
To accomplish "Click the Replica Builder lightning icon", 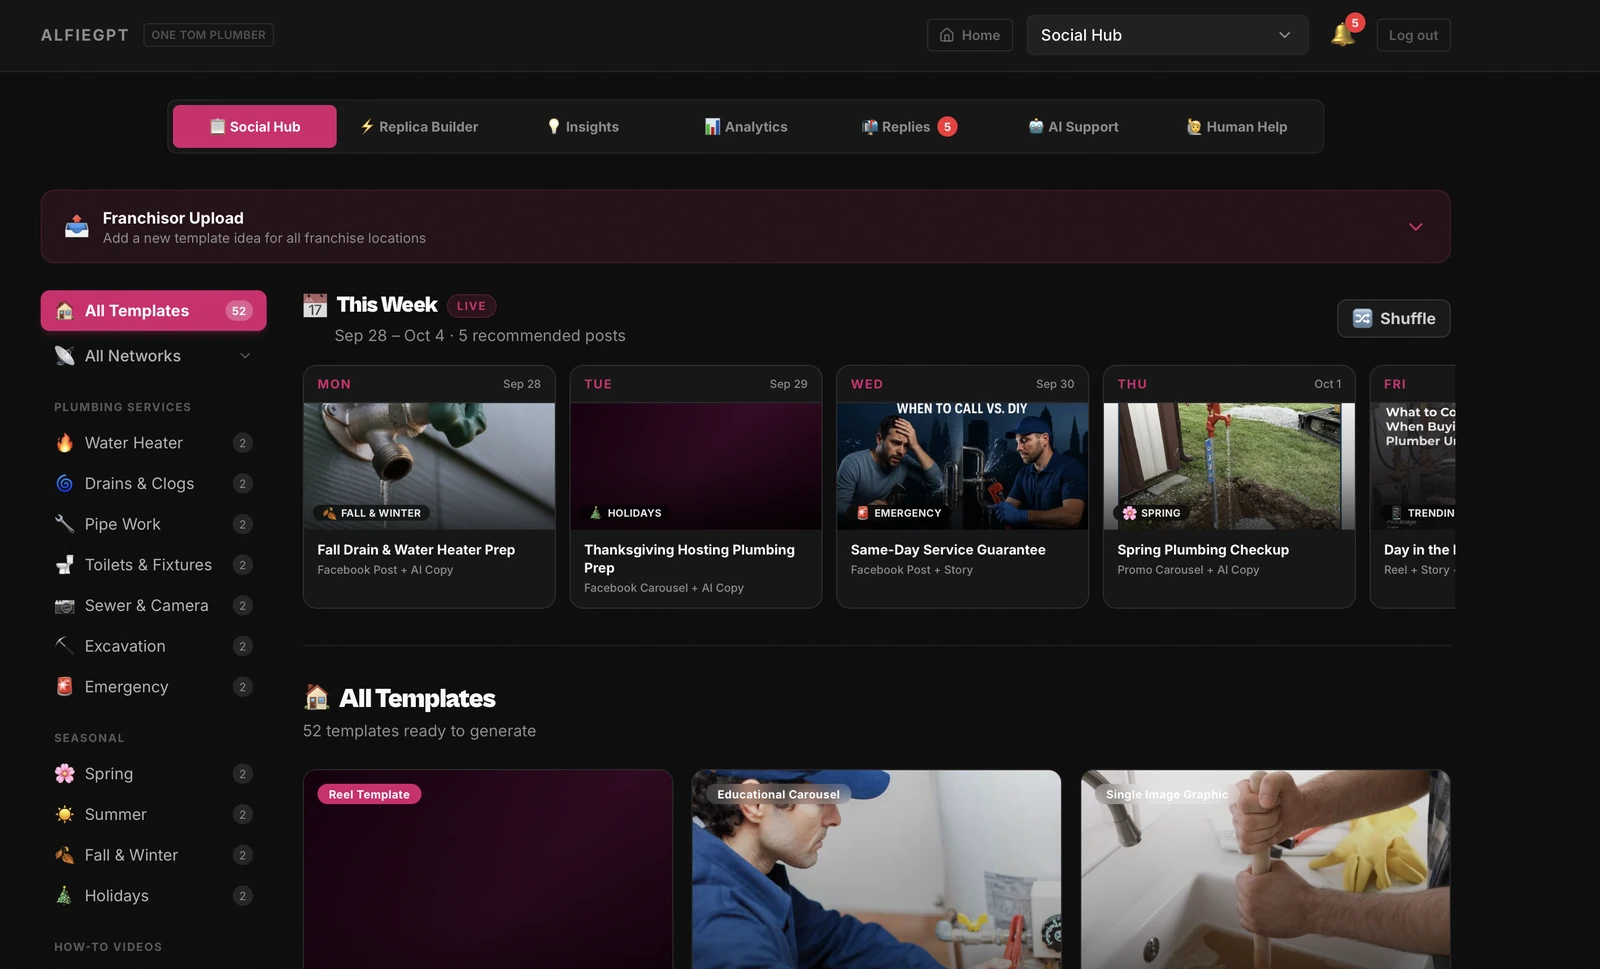I will click(x=367, y=127).
